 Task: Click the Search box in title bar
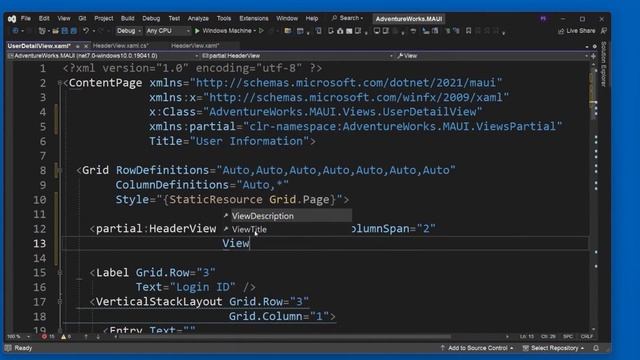tap(347, 18)
